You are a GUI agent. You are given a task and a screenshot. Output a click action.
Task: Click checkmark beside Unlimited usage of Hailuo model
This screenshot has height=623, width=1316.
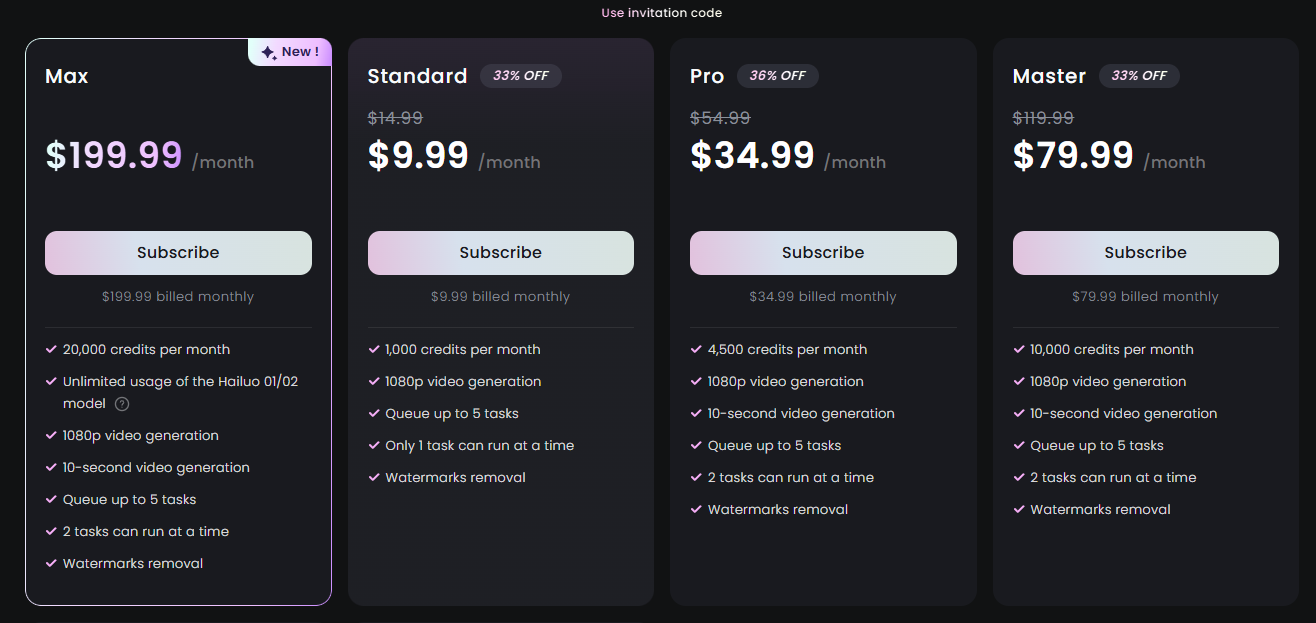tap(51, 381)
